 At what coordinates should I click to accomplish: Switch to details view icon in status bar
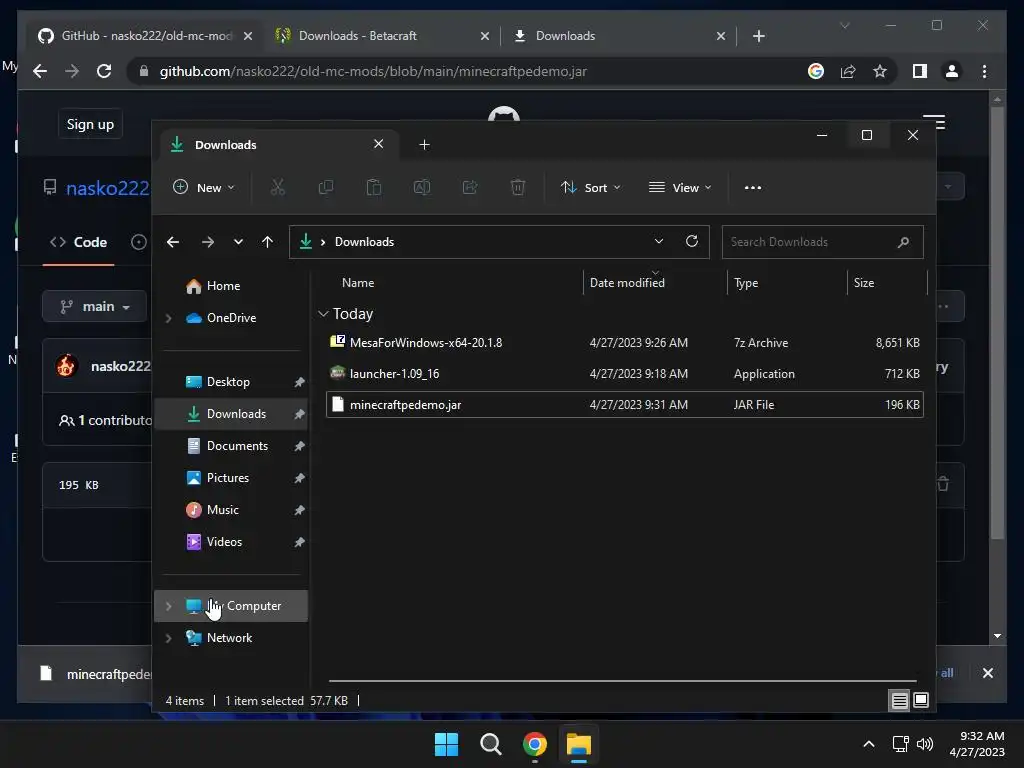899,701
